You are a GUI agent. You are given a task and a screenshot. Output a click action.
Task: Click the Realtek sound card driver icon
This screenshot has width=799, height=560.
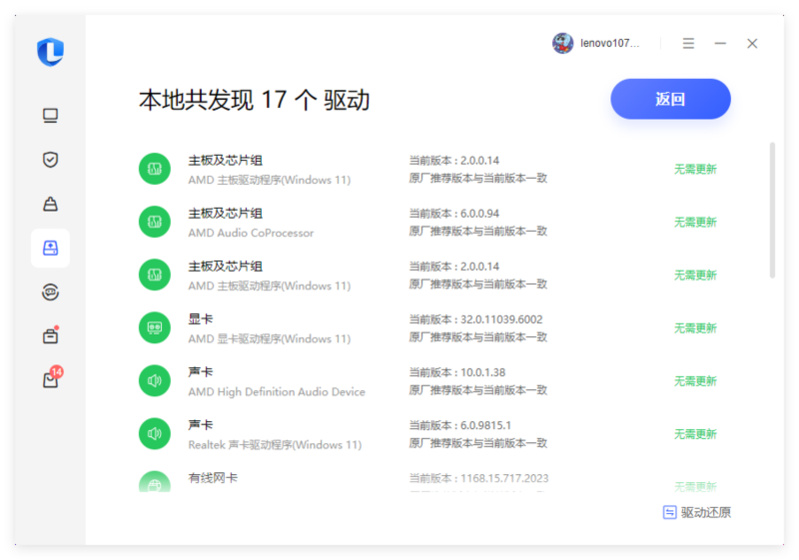[154, 434]
